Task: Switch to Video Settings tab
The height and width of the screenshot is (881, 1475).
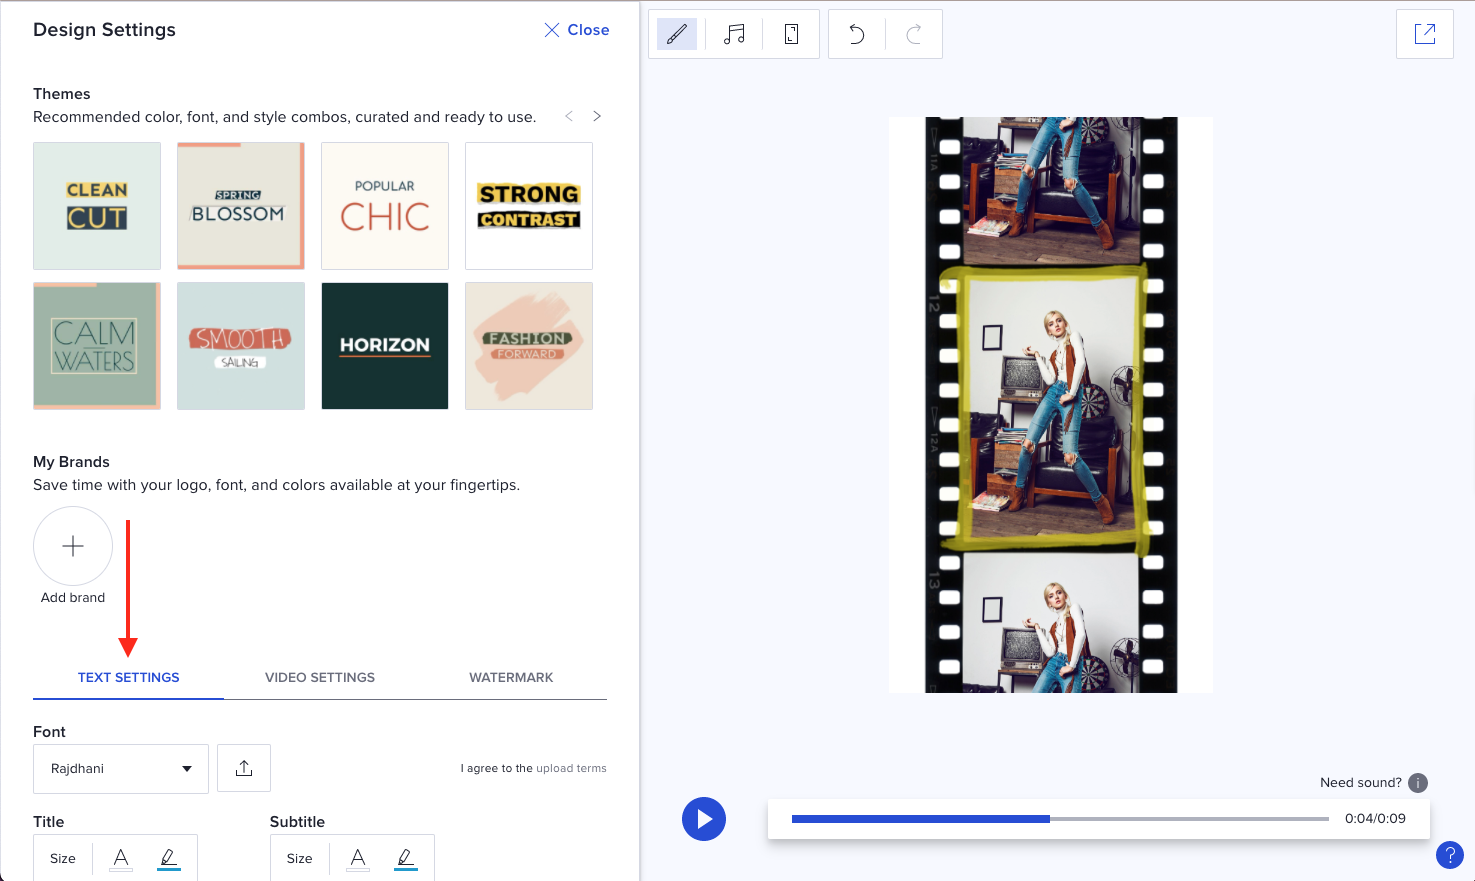Action: pyautogui.click(x=320, y=677)
